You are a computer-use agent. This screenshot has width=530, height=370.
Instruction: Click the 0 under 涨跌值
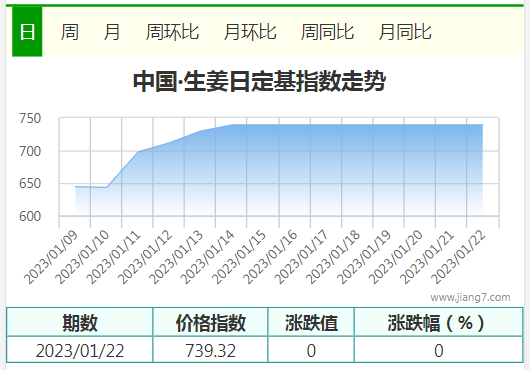(x=311, y=350)
